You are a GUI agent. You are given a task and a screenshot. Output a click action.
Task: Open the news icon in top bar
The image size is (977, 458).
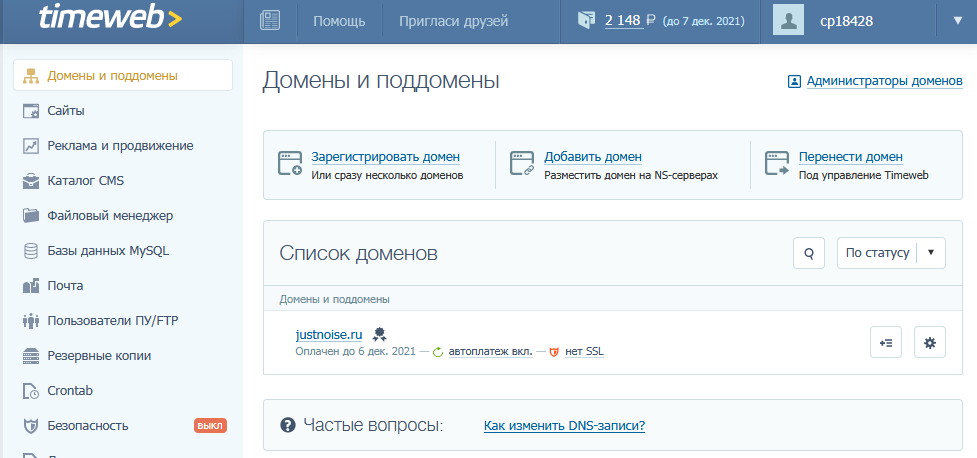coord(270,21)
